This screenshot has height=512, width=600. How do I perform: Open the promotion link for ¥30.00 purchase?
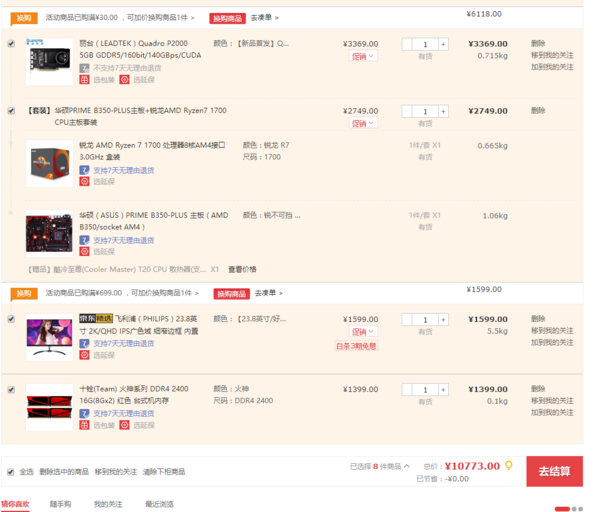120,18
